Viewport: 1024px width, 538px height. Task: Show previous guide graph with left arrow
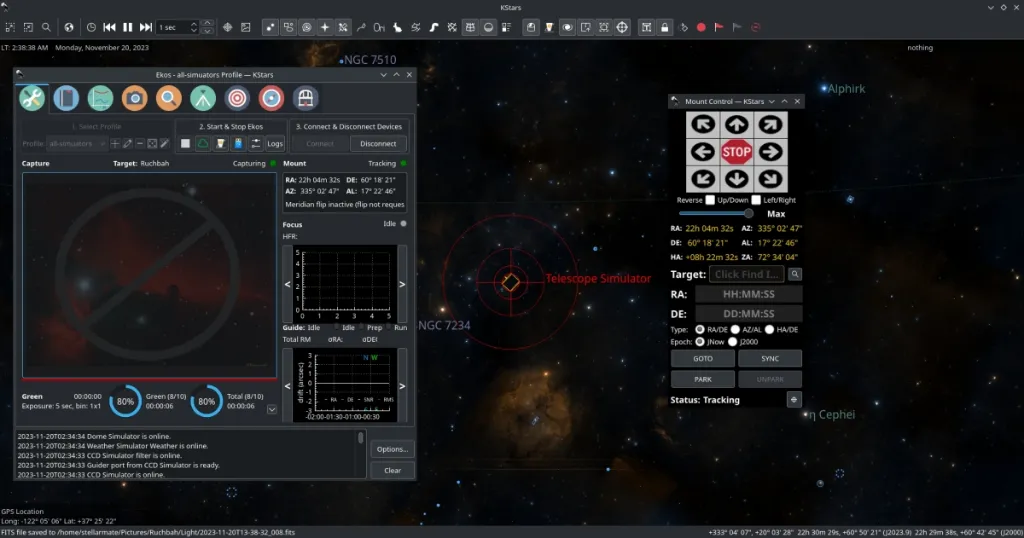pyautogui.click(x=287, y=386)
